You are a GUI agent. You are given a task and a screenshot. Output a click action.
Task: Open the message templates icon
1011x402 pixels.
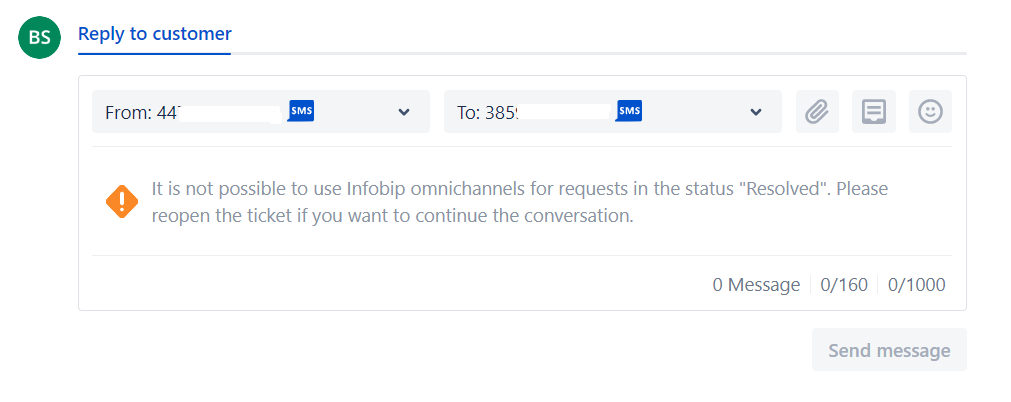point(874,112)
